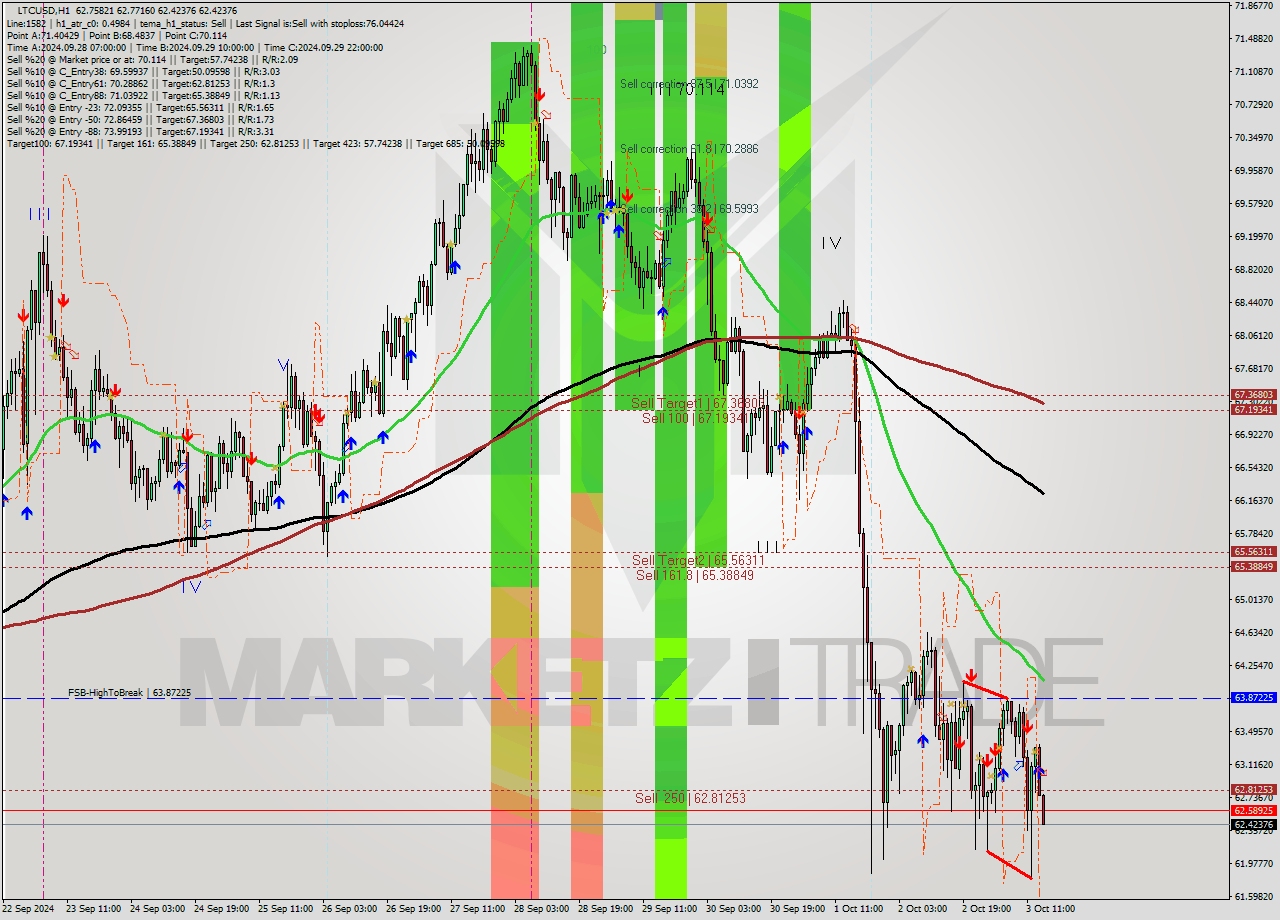Screen dimensions: 1280x920
Task: Click the '30 Sep 03:00' time label
Action: (x=733, y=909)
